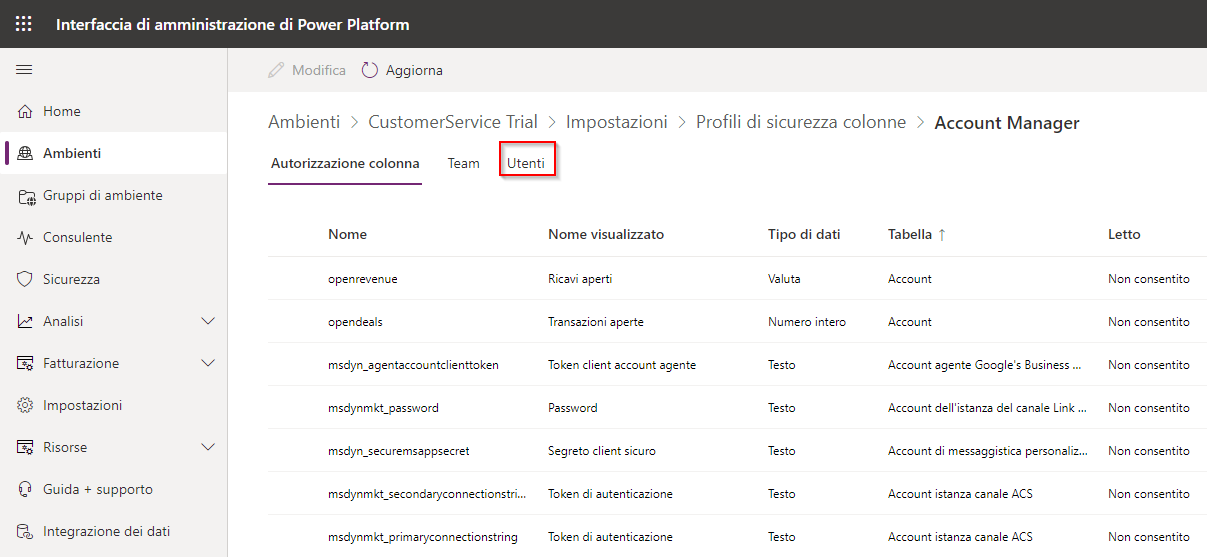
Task: Click the Gruppi di ambiente folder icon
Action: 26,196
